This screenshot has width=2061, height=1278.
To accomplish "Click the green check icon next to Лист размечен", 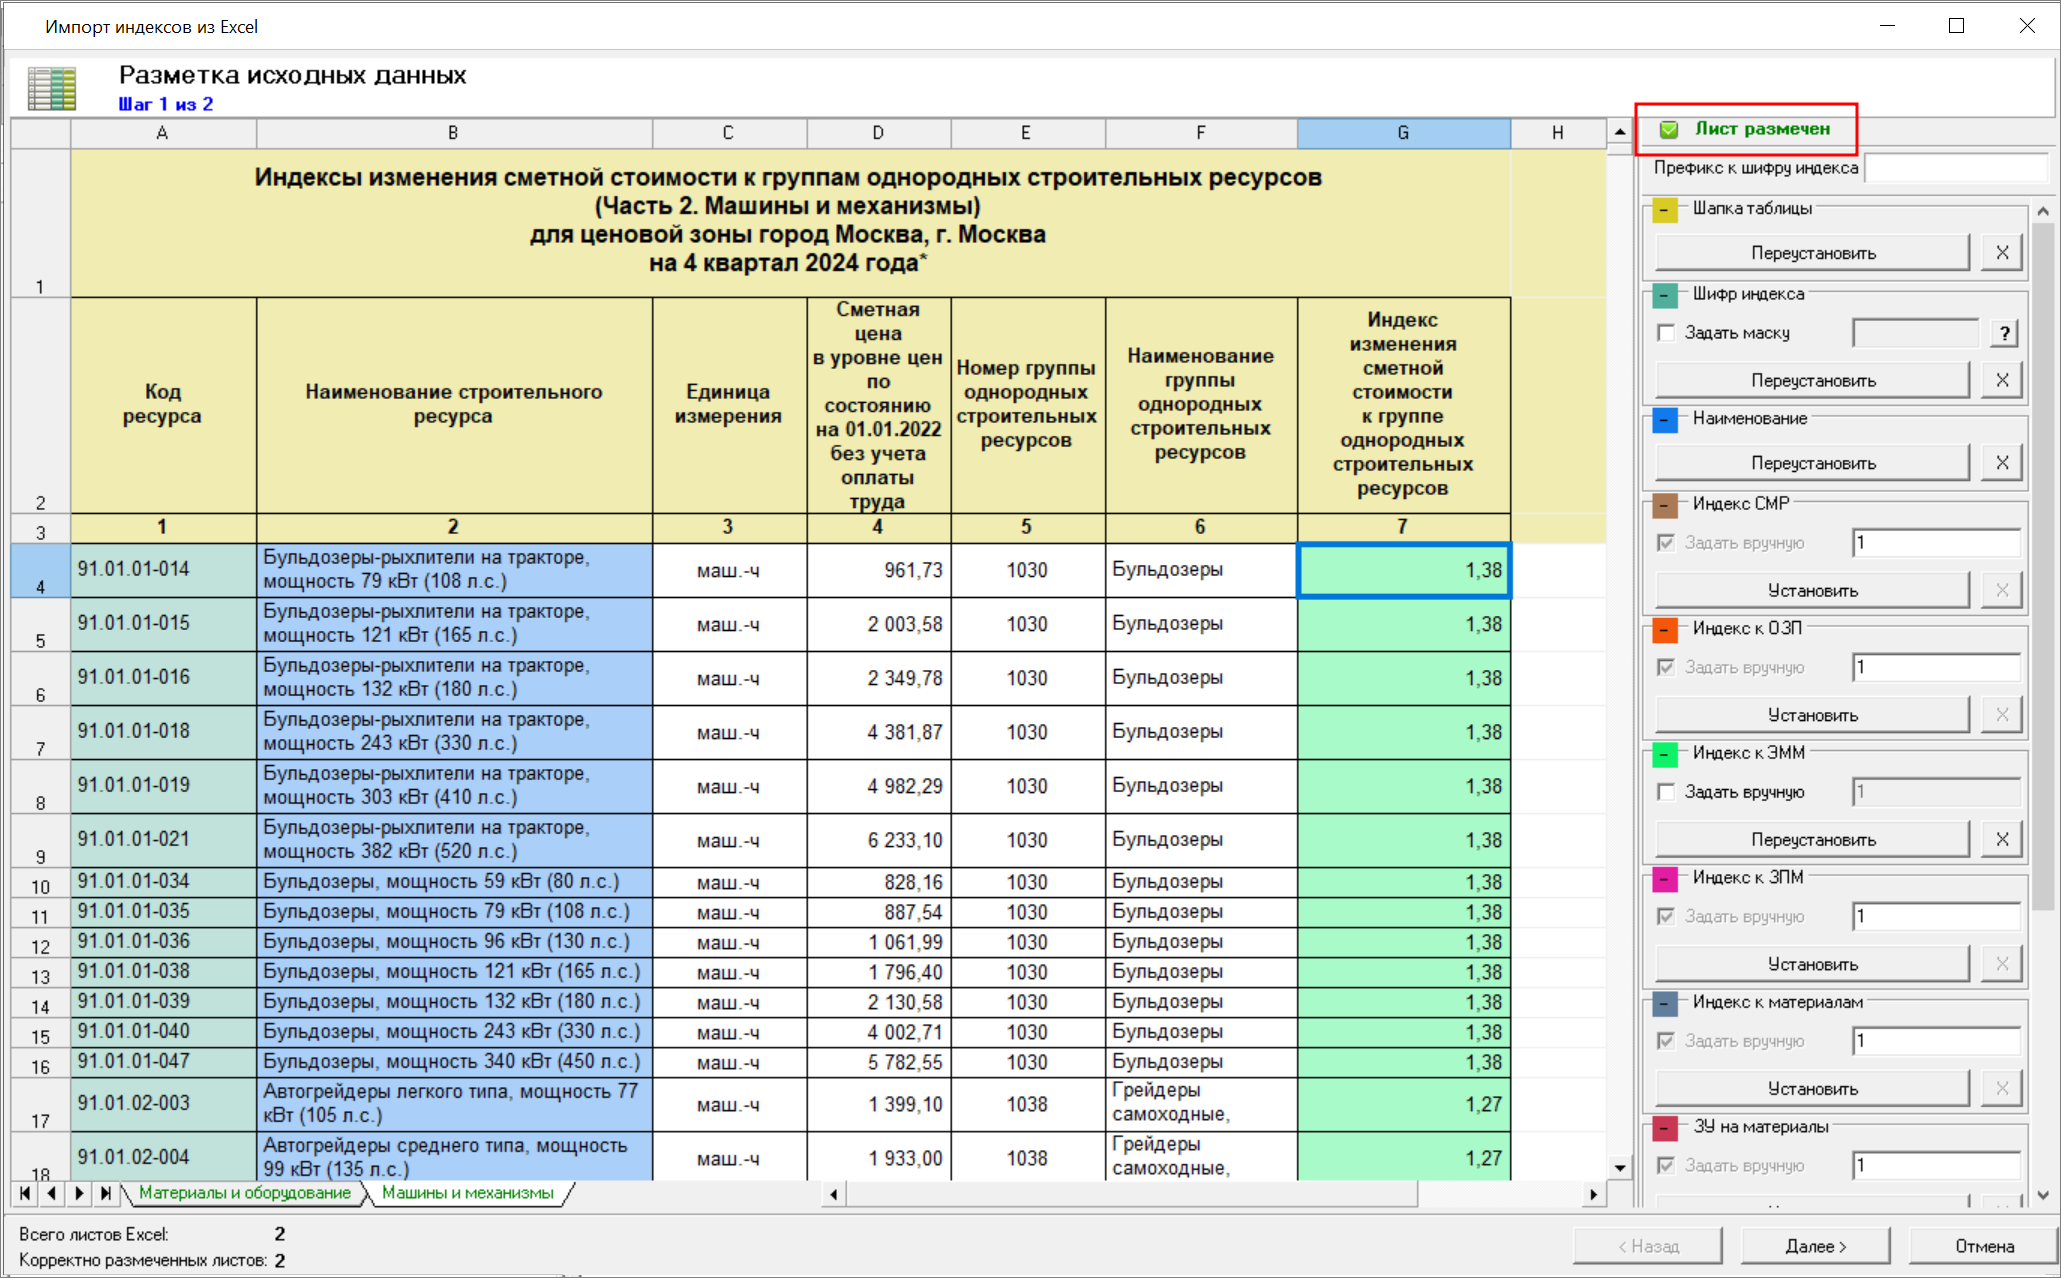I will (x=1669, y=129).
